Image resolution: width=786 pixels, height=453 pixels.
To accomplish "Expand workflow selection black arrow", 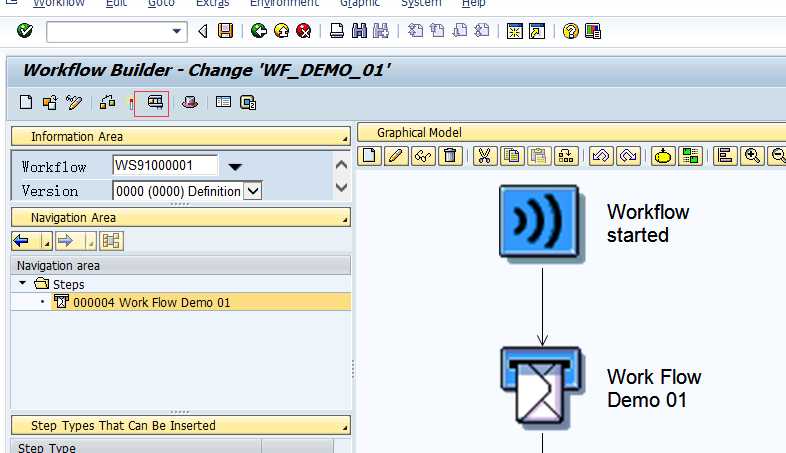I will pos(235,167).
